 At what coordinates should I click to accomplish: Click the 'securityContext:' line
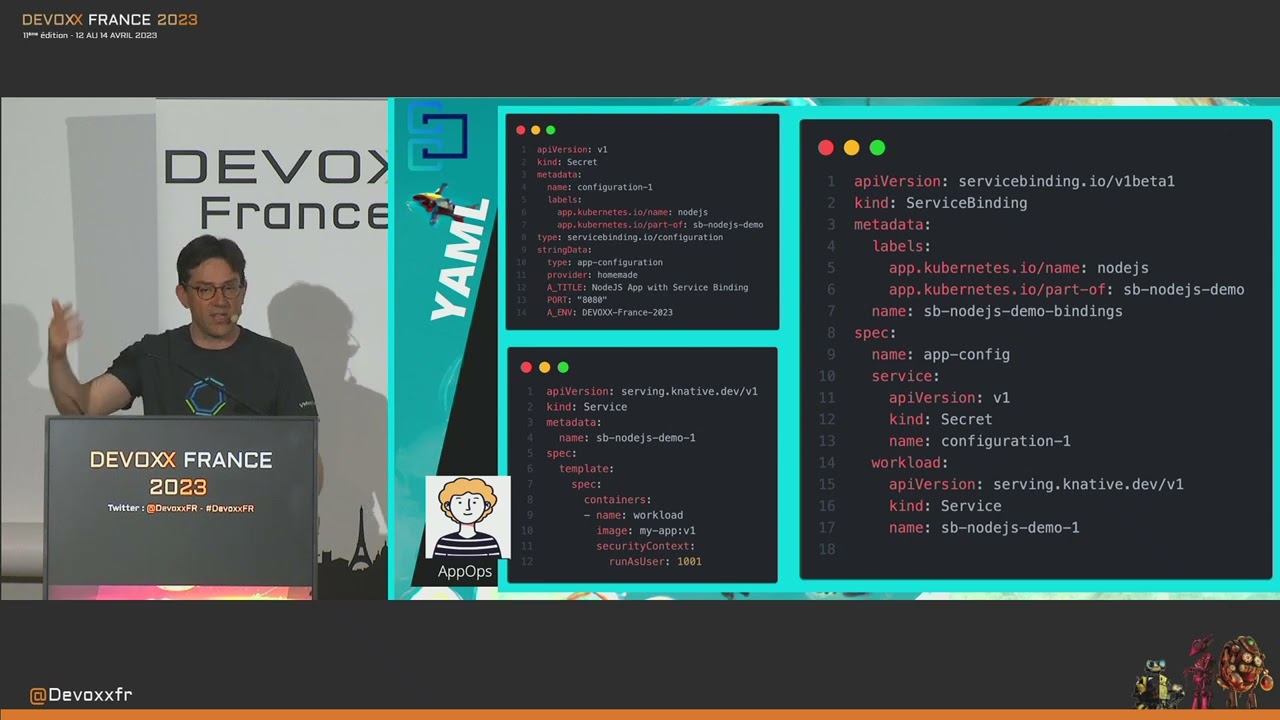point(645,546)
